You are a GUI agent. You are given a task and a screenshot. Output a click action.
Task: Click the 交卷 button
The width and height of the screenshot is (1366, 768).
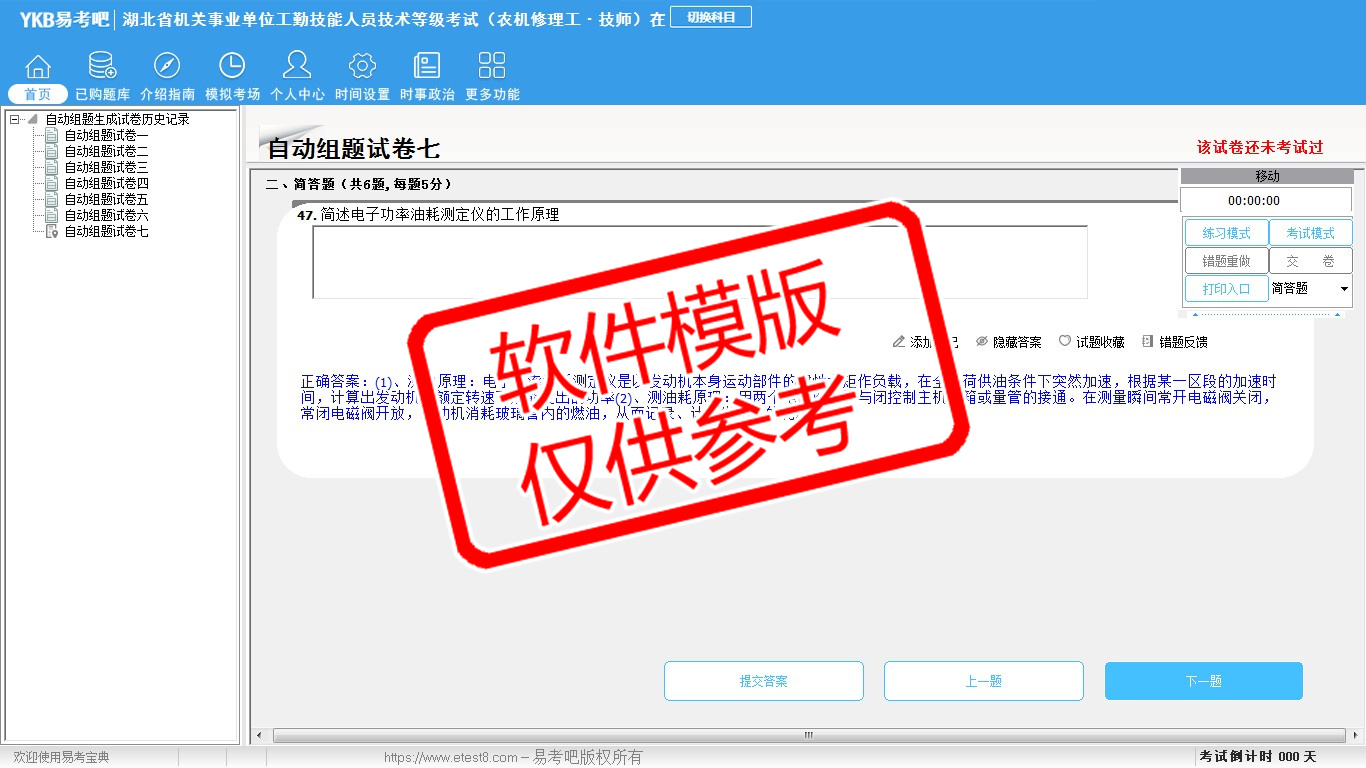tap(1310, 261)
